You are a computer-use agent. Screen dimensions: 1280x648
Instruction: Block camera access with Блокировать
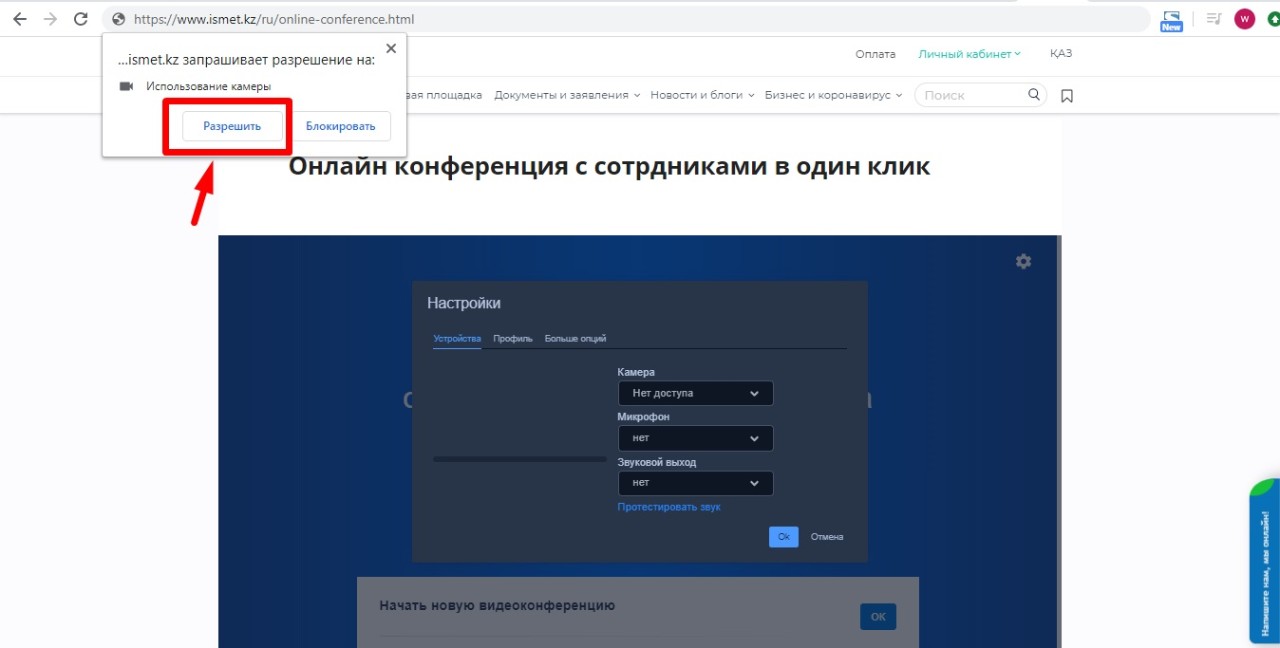pos(340,126)
